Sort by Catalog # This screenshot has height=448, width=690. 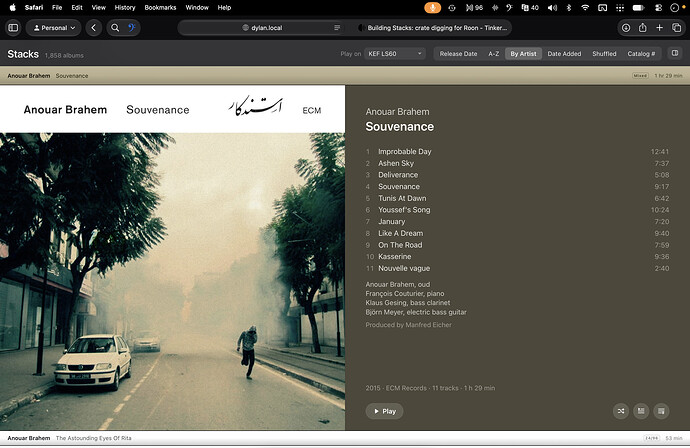[641, 54]
